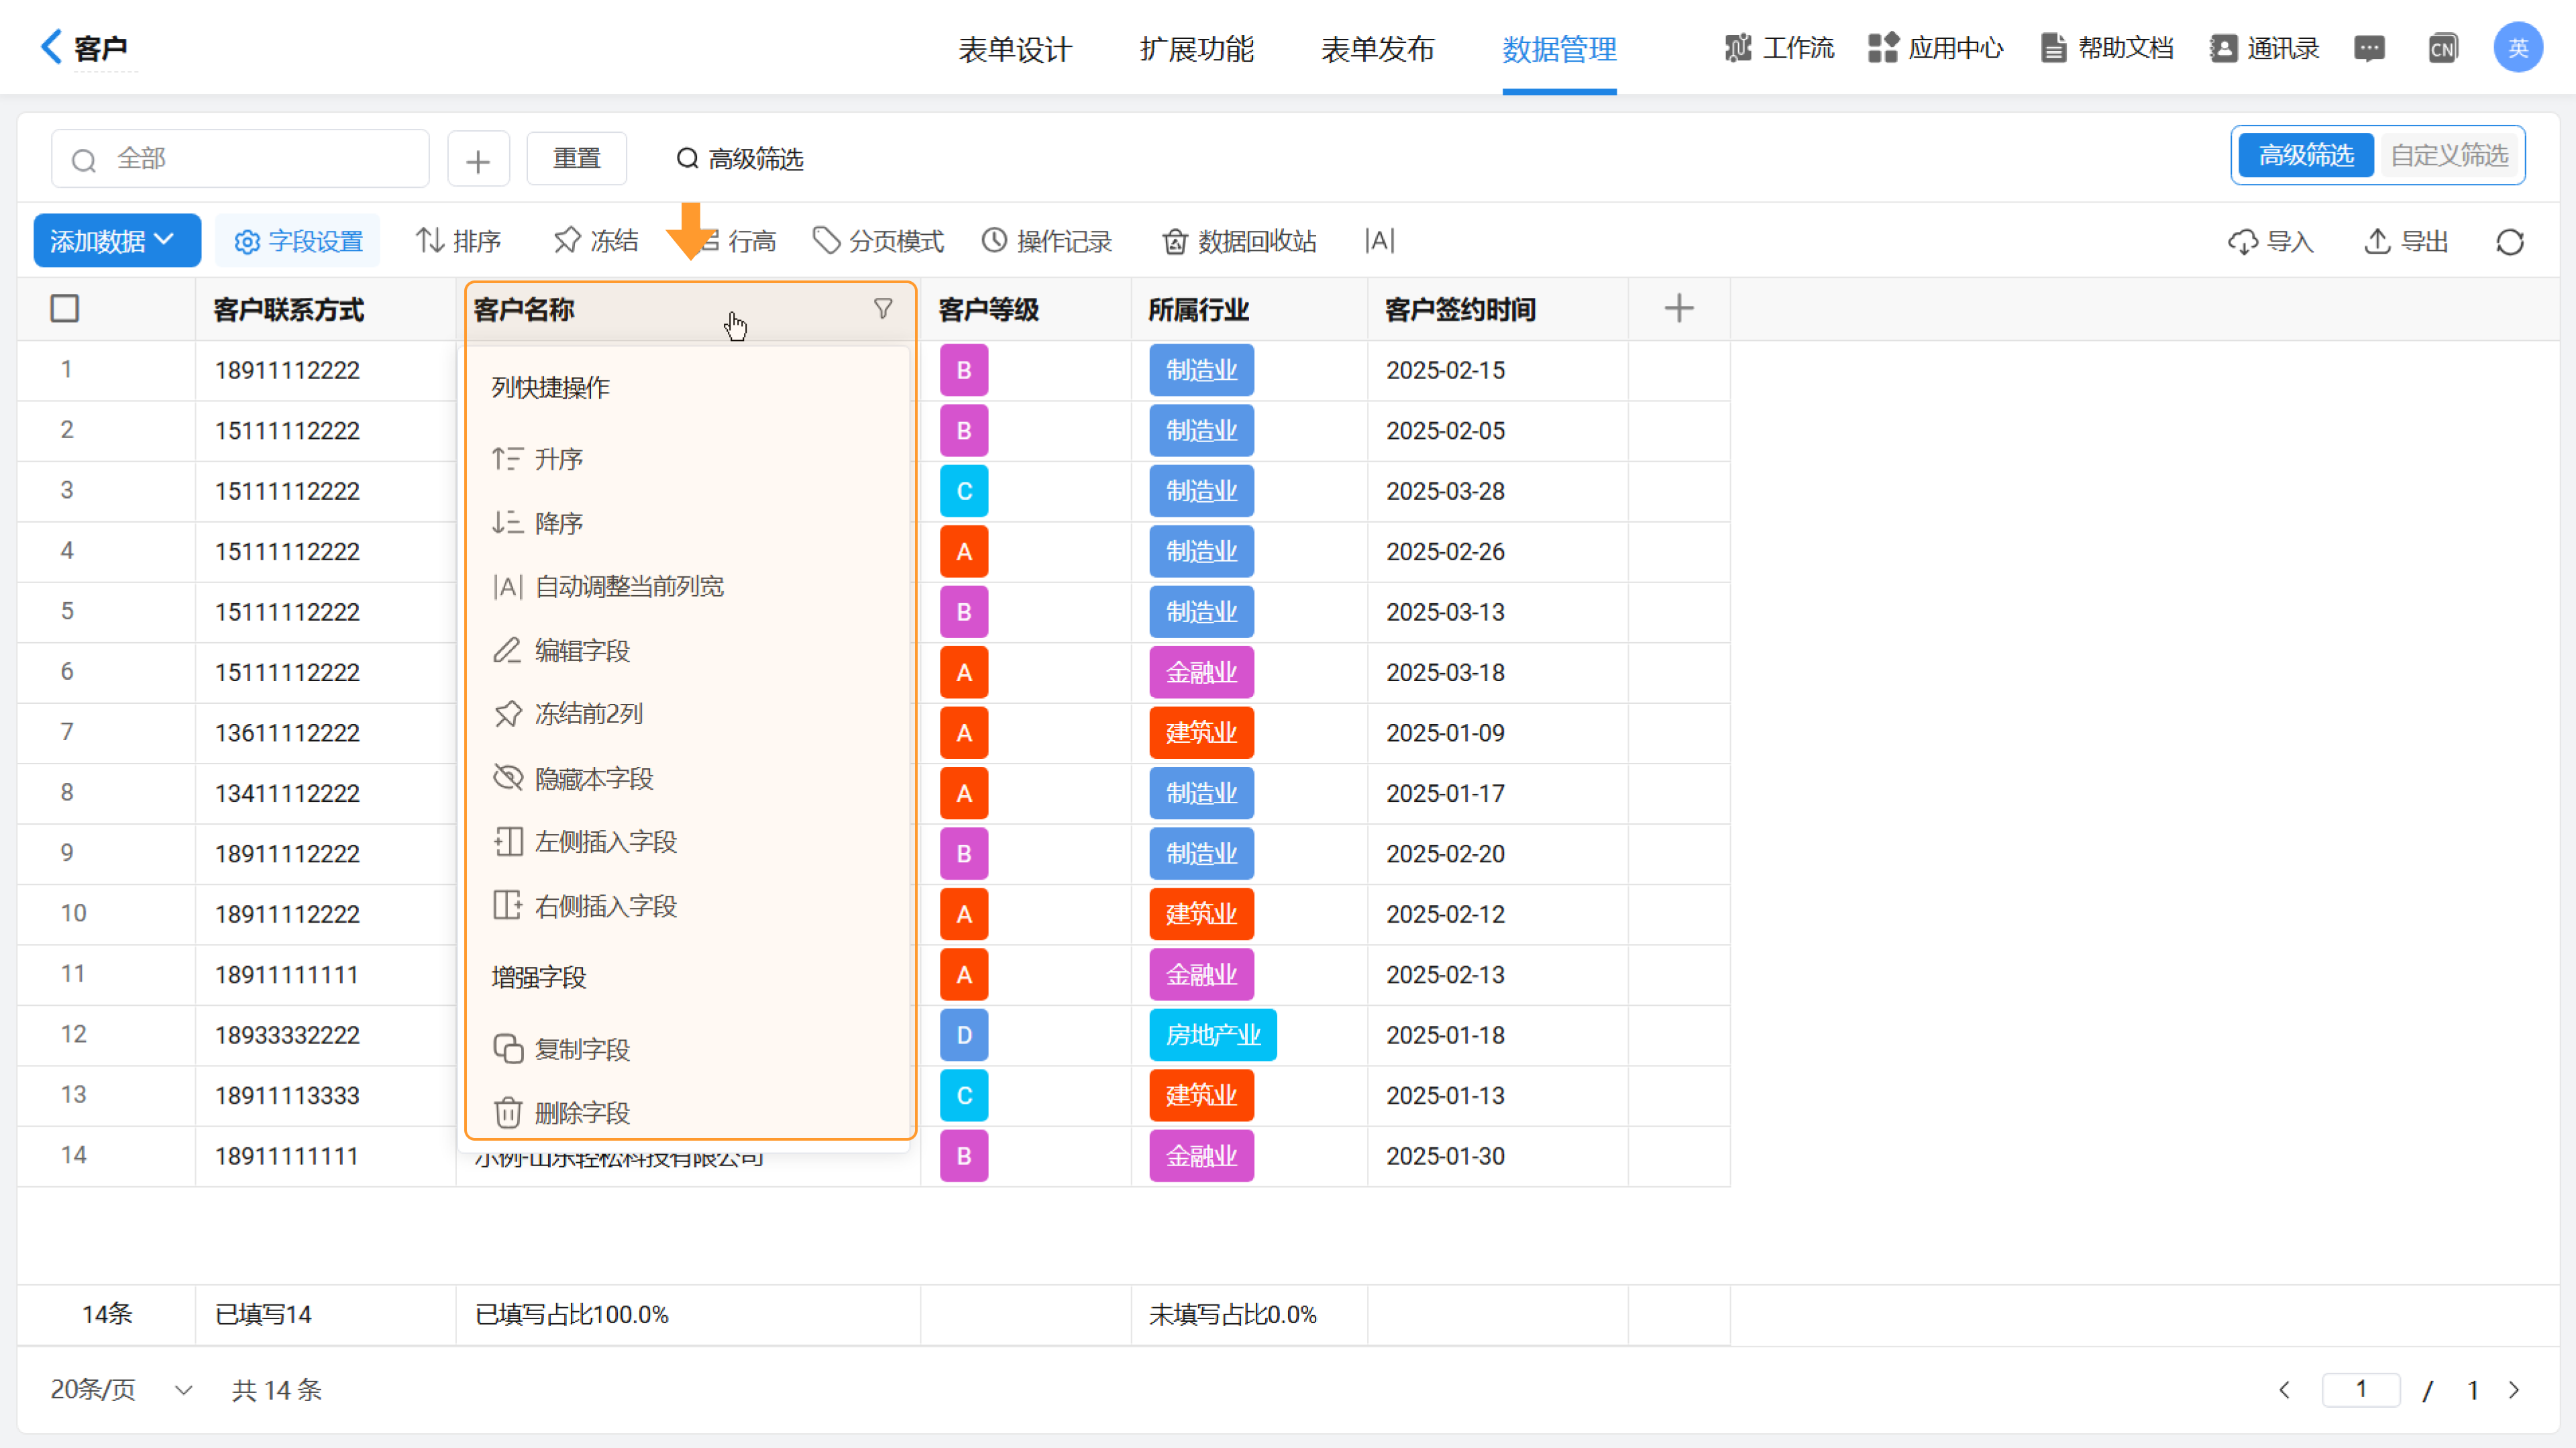Choose 编辑字段 menu entry
The width and height of the screenshot is (2576, 1448).
[x=561, y=651]
